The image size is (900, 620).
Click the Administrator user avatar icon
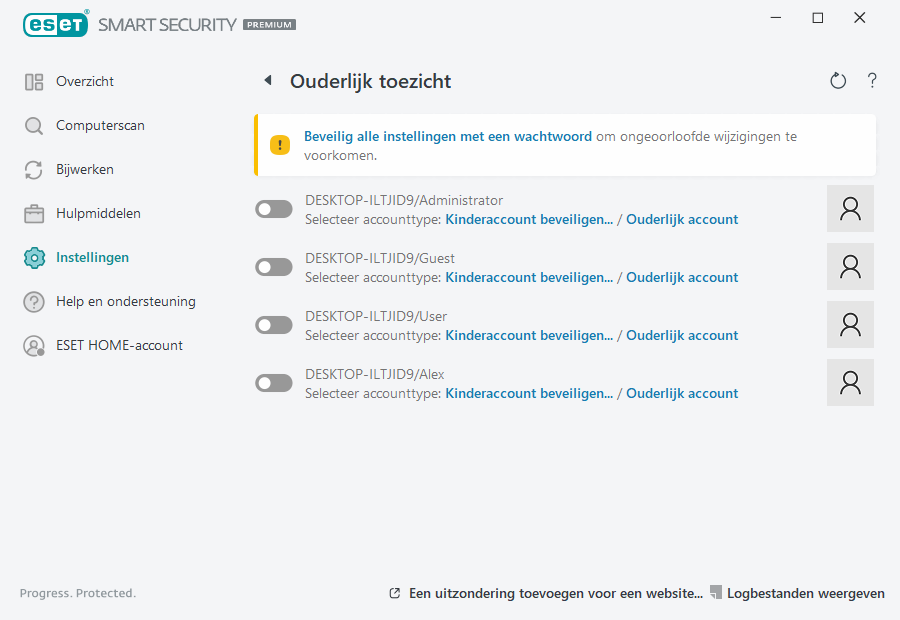pos(850,208)
